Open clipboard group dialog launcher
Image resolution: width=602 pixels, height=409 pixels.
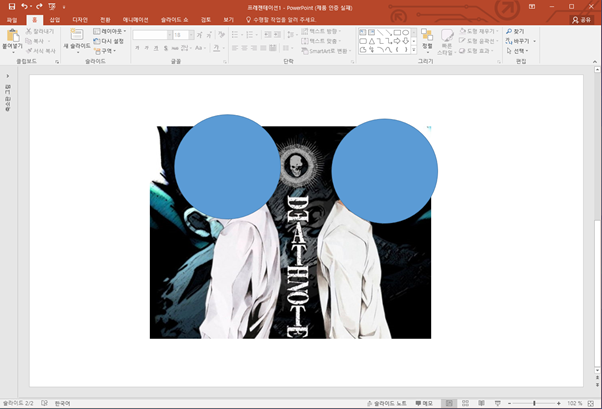point(57,62)
